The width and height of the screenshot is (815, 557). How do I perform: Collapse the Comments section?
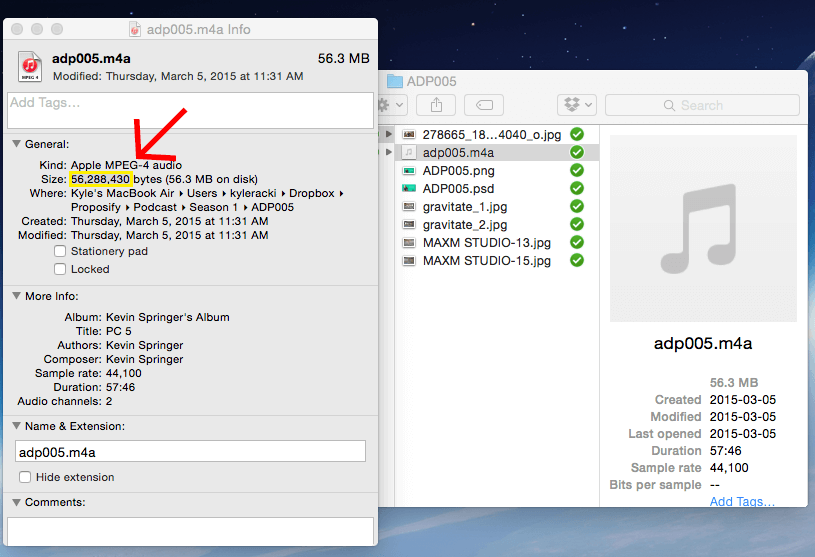[17, 502]
